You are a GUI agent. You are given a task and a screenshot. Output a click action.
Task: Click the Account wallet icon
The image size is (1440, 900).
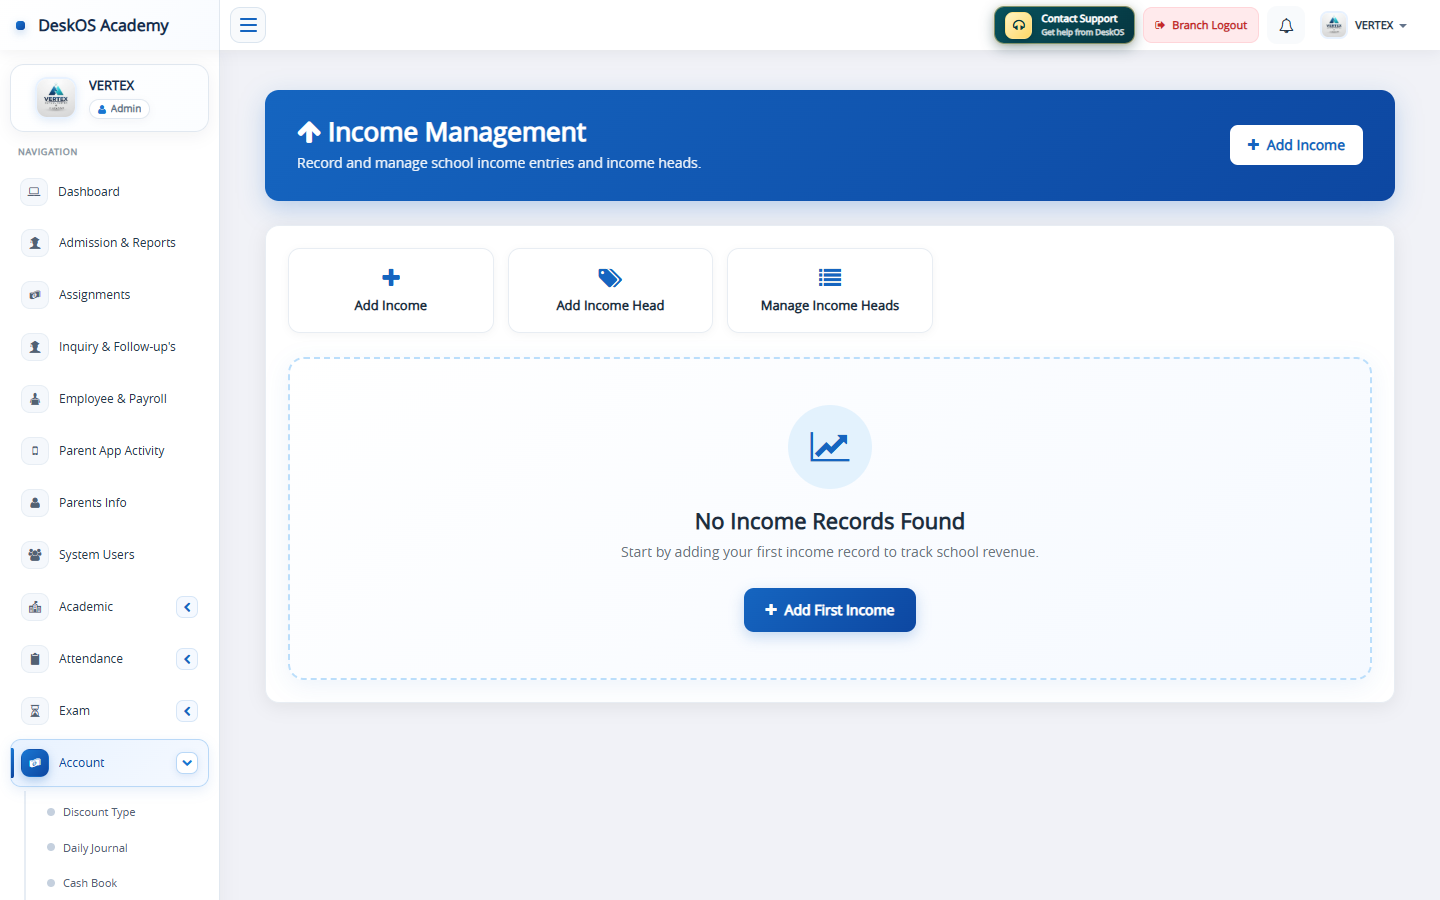pos(35,763)
